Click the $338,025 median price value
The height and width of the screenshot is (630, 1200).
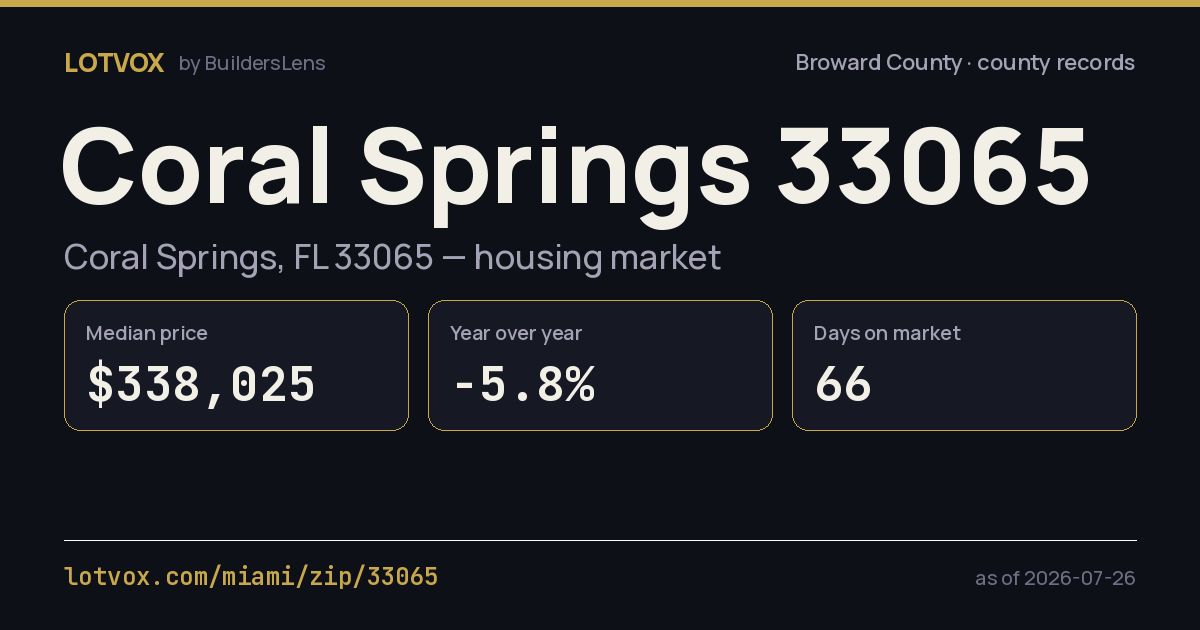[x=201, y=385]
